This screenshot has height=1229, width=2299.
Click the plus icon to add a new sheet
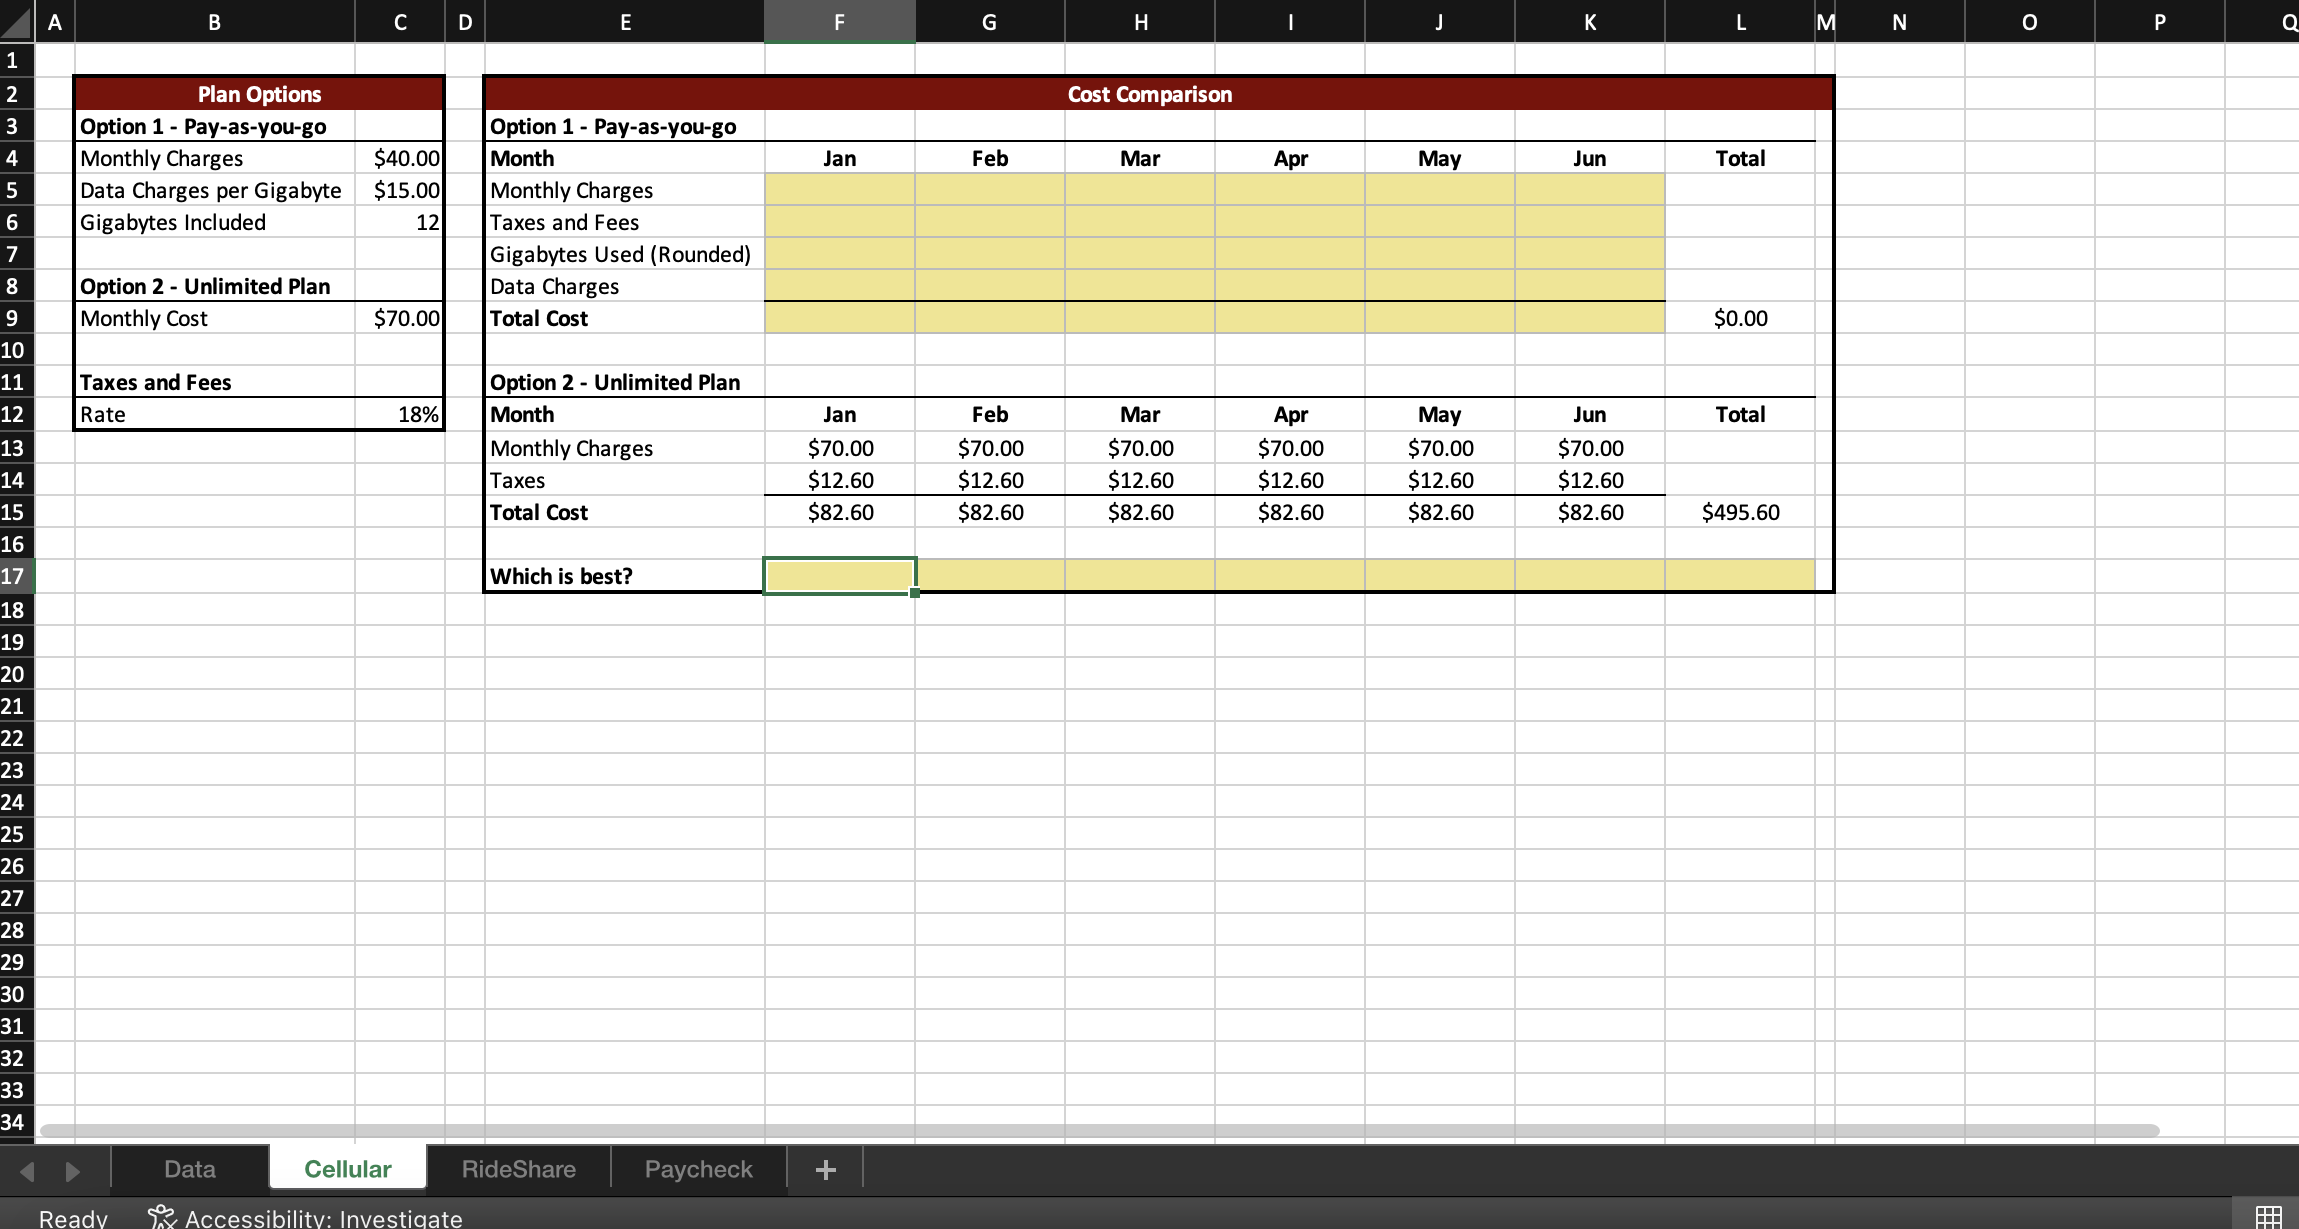click(825, 1168)
